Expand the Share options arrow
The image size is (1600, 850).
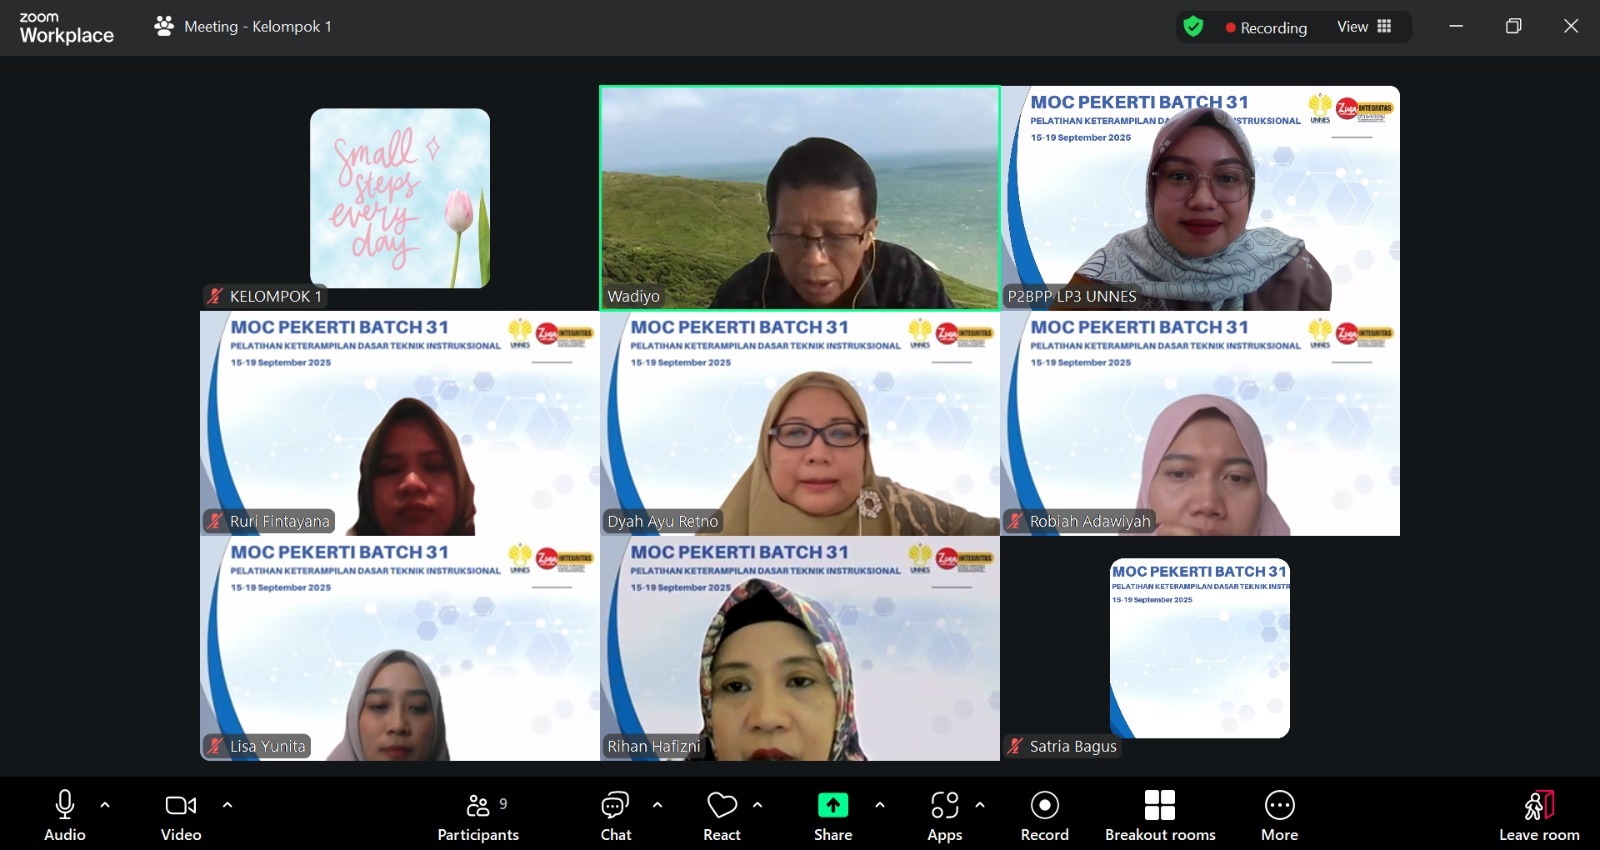(880, 804)
